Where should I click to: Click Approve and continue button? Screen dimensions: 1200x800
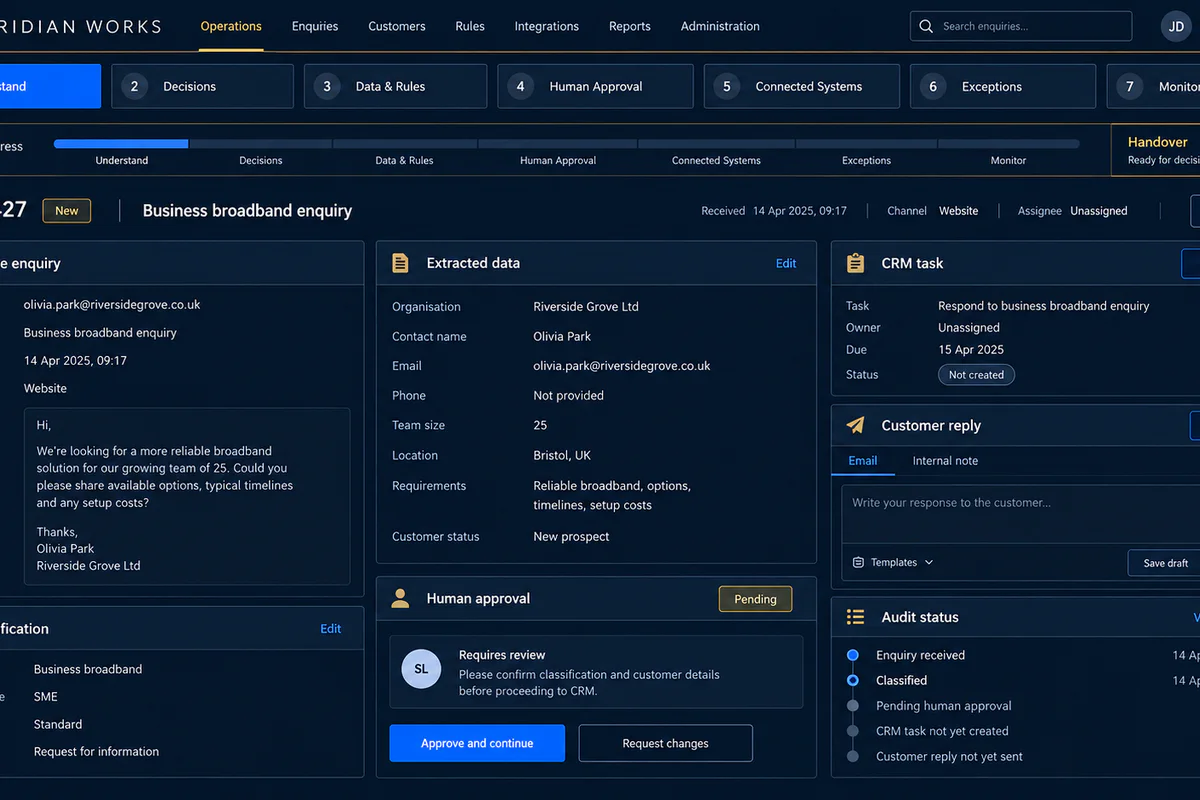click(477, 743)
